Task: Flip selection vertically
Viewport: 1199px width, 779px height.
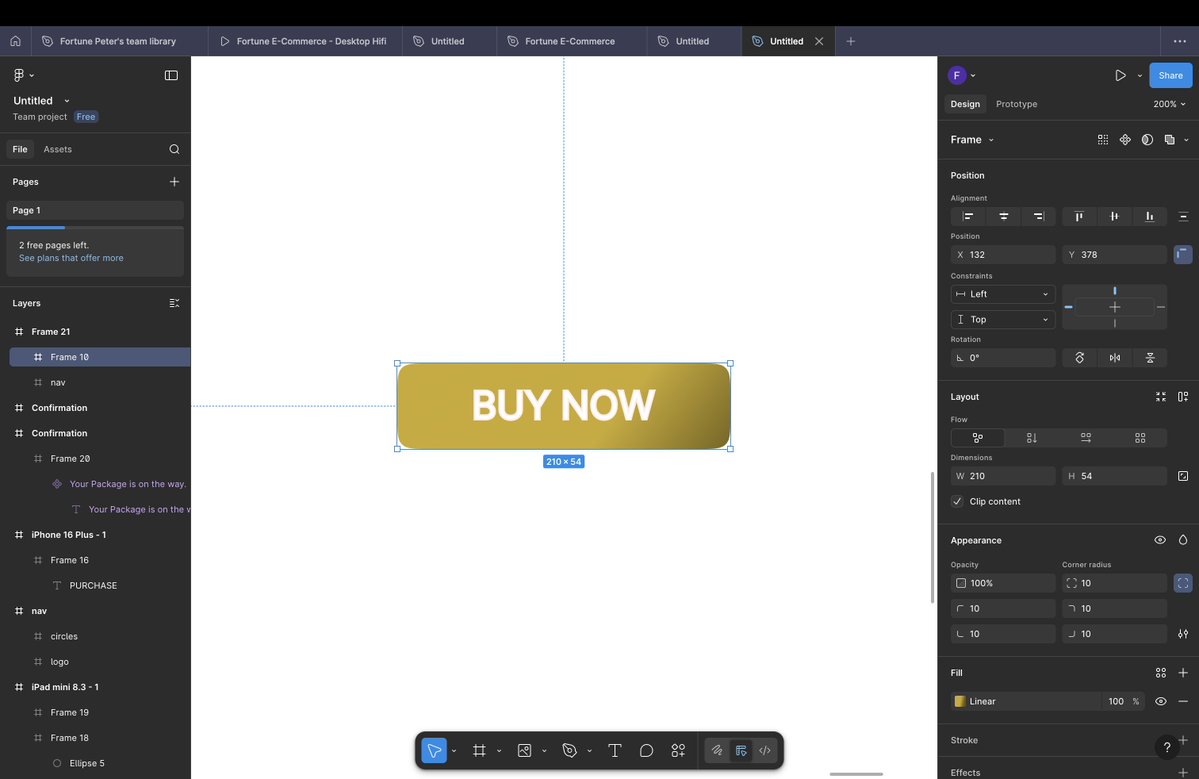Action: click(x=1150, y=358)
